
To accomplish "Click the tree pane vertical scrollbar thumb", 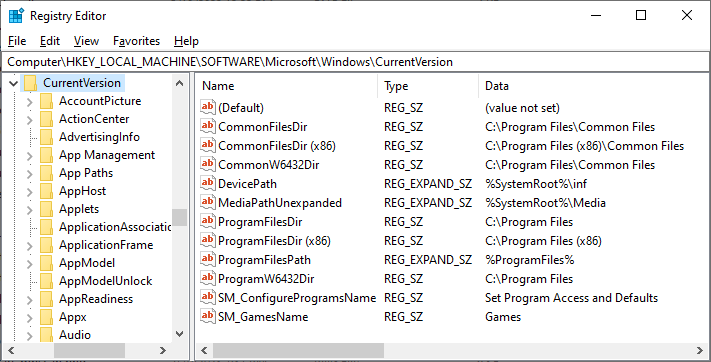I will tap(180, 217).
